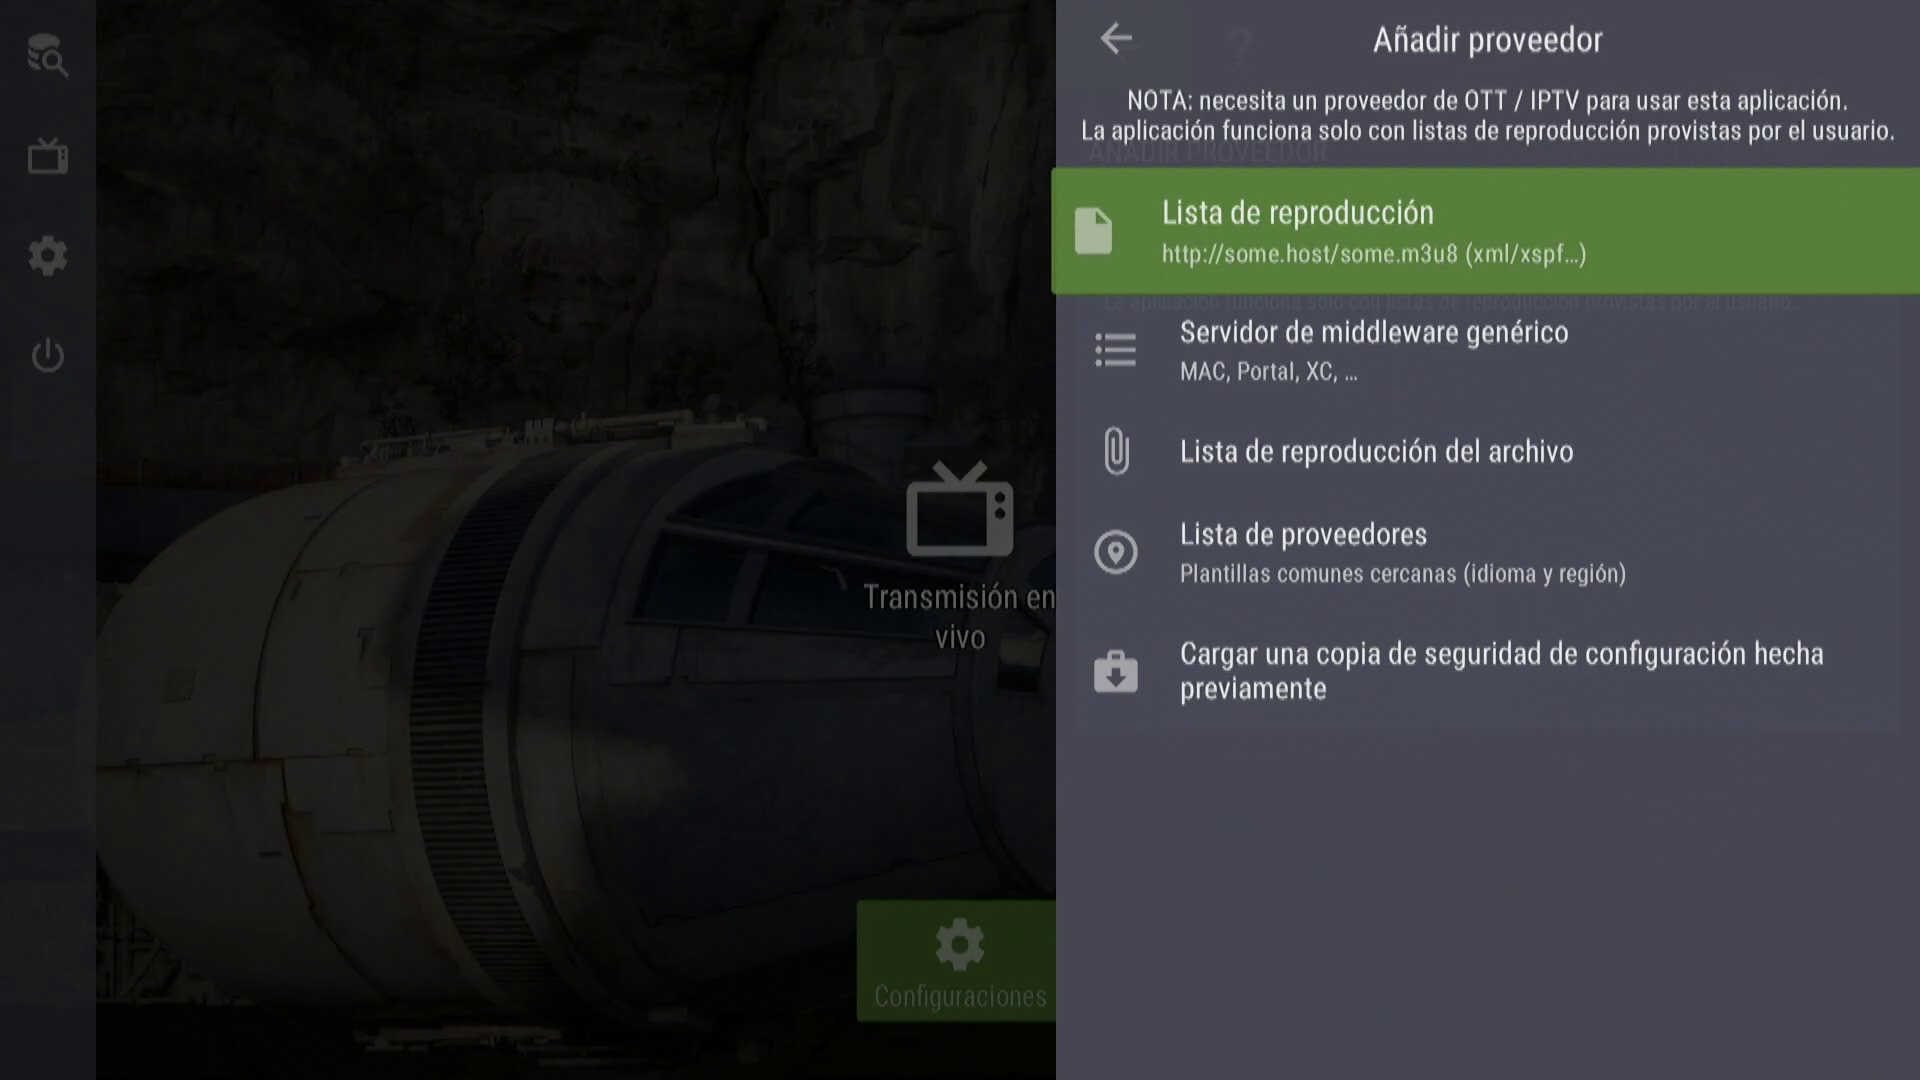The height and width of the screenshot is (1080, 1920).
Task: Click the list icon for middleware server
Action: tap(1115, 350)
